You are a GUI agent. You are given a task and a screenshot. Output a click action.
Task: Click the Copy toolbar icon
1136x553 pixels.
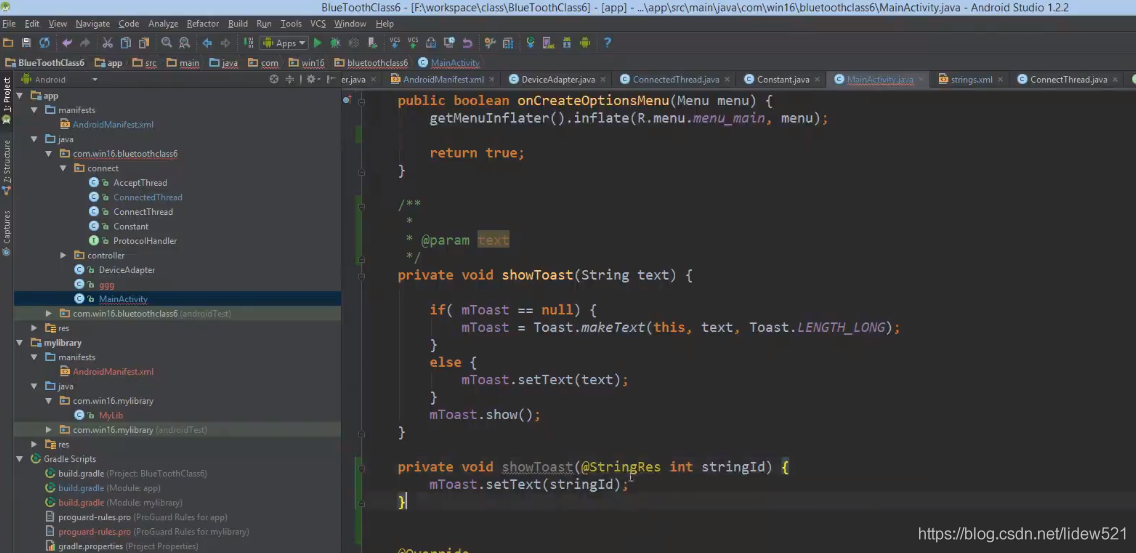[125, 43]
